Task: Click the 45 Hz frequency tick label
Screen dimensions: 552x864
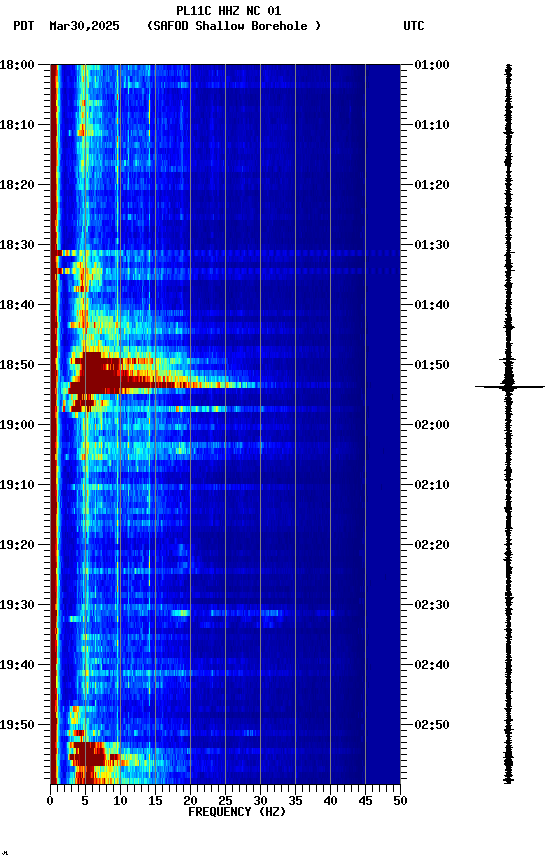Action: (365, 801)
